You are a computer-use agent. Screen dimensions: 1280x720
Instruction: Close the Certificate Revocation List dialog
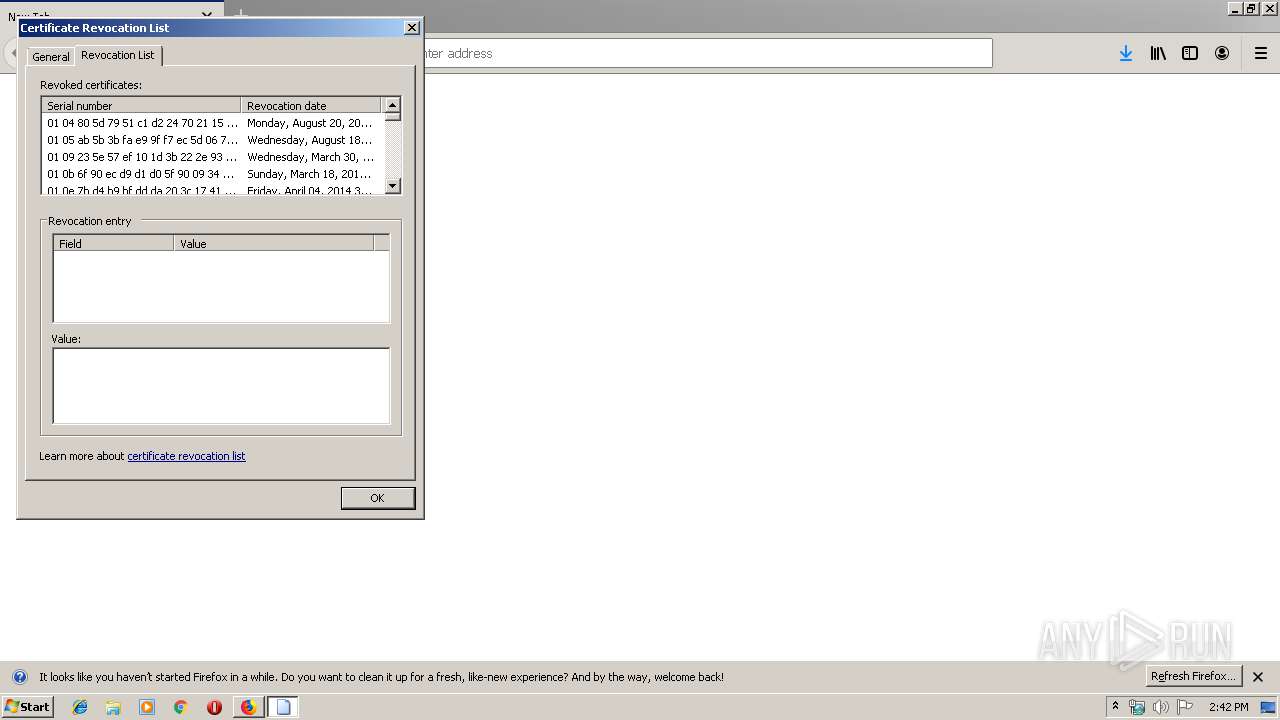coord(411,28)
